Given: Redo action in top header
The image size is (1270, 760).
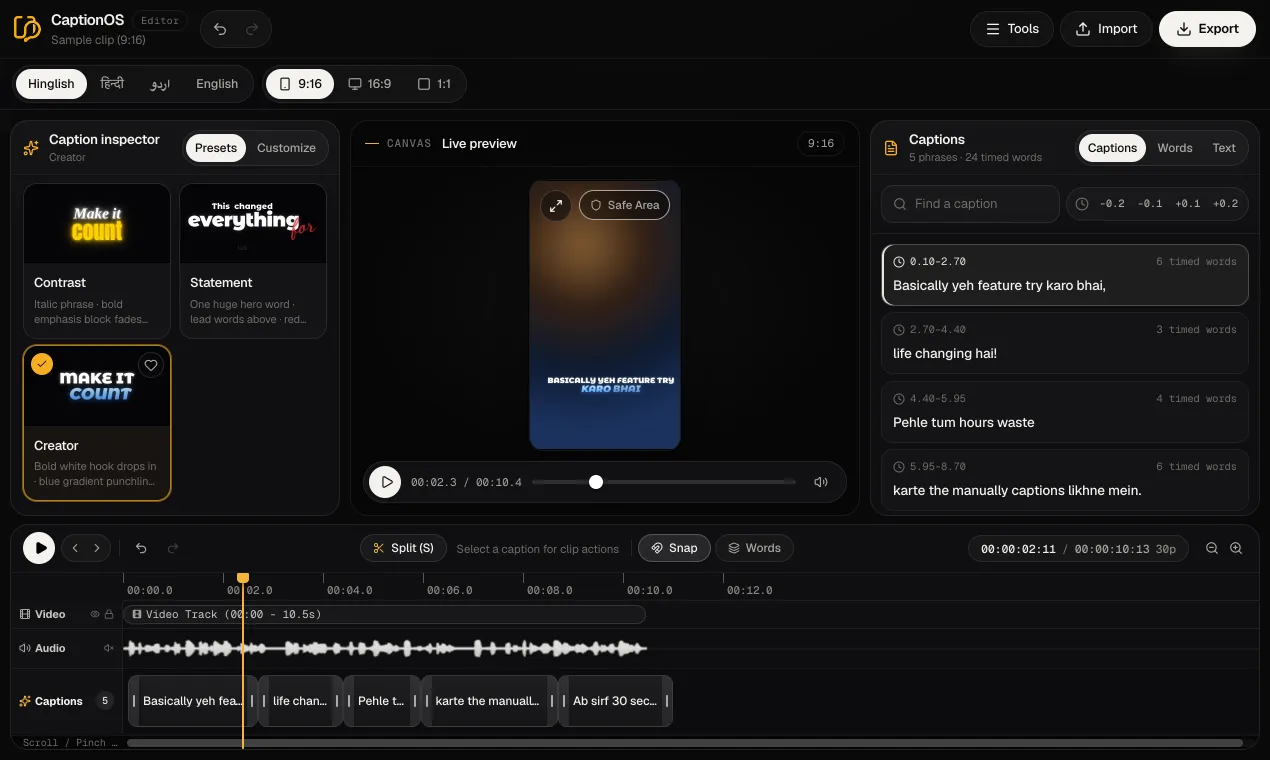Looking at the screenshot, I should click(x=252, y=29).
